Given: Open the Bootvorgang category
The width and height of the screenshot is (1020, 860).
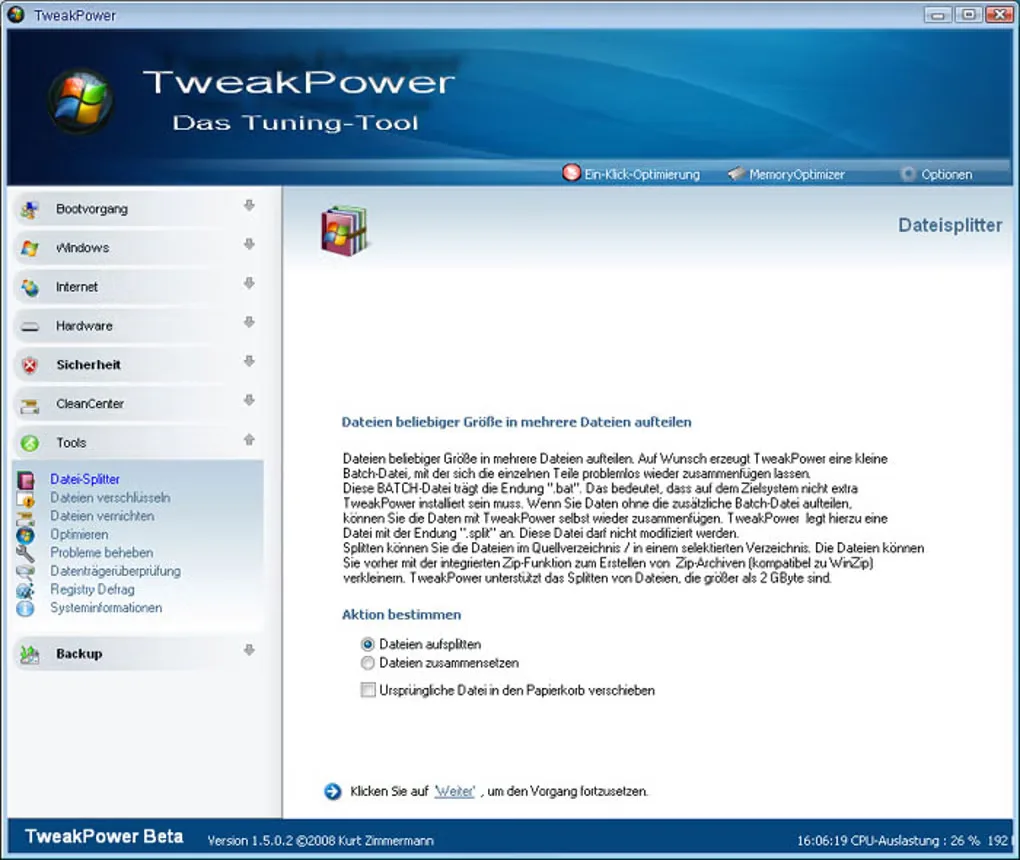Looking at the screenshot, I should [x=92, y=209].
